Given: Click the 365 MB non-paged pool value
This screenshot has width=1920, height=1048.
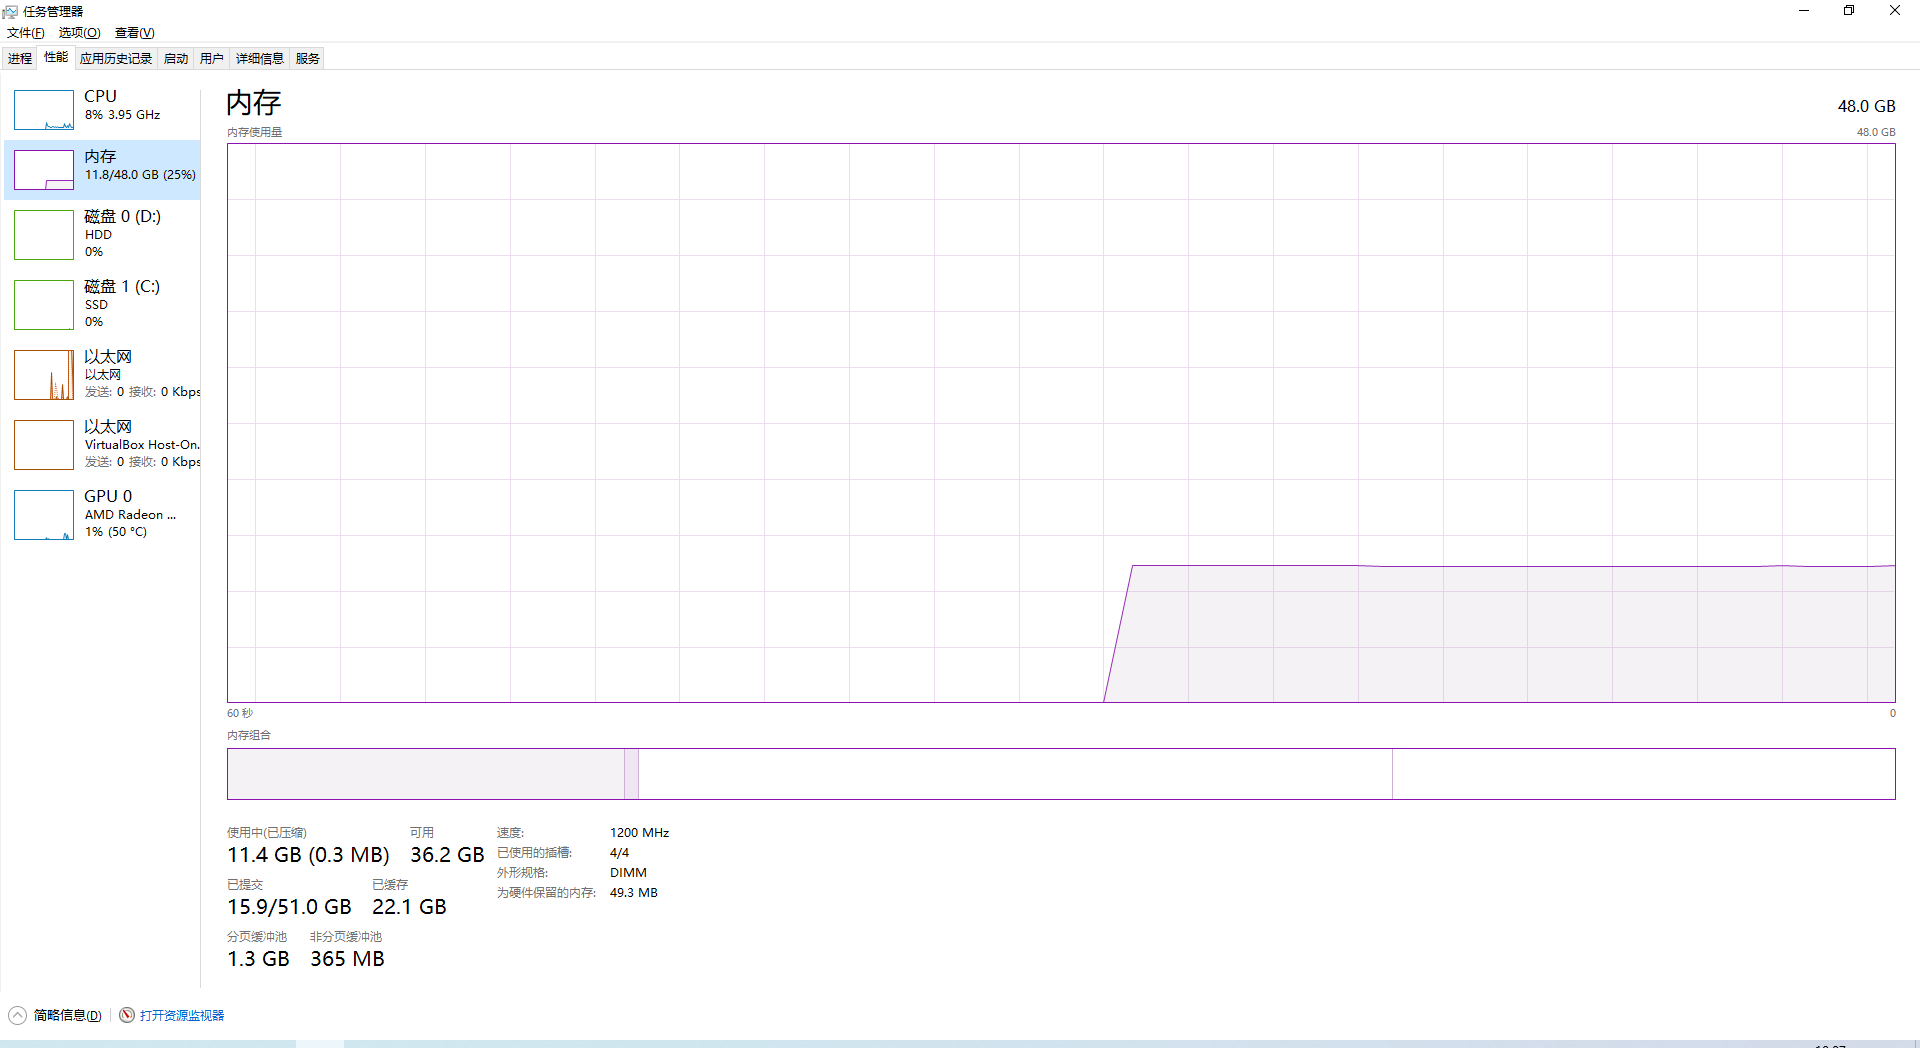Looking at the screenshot, I should point(347,959).
